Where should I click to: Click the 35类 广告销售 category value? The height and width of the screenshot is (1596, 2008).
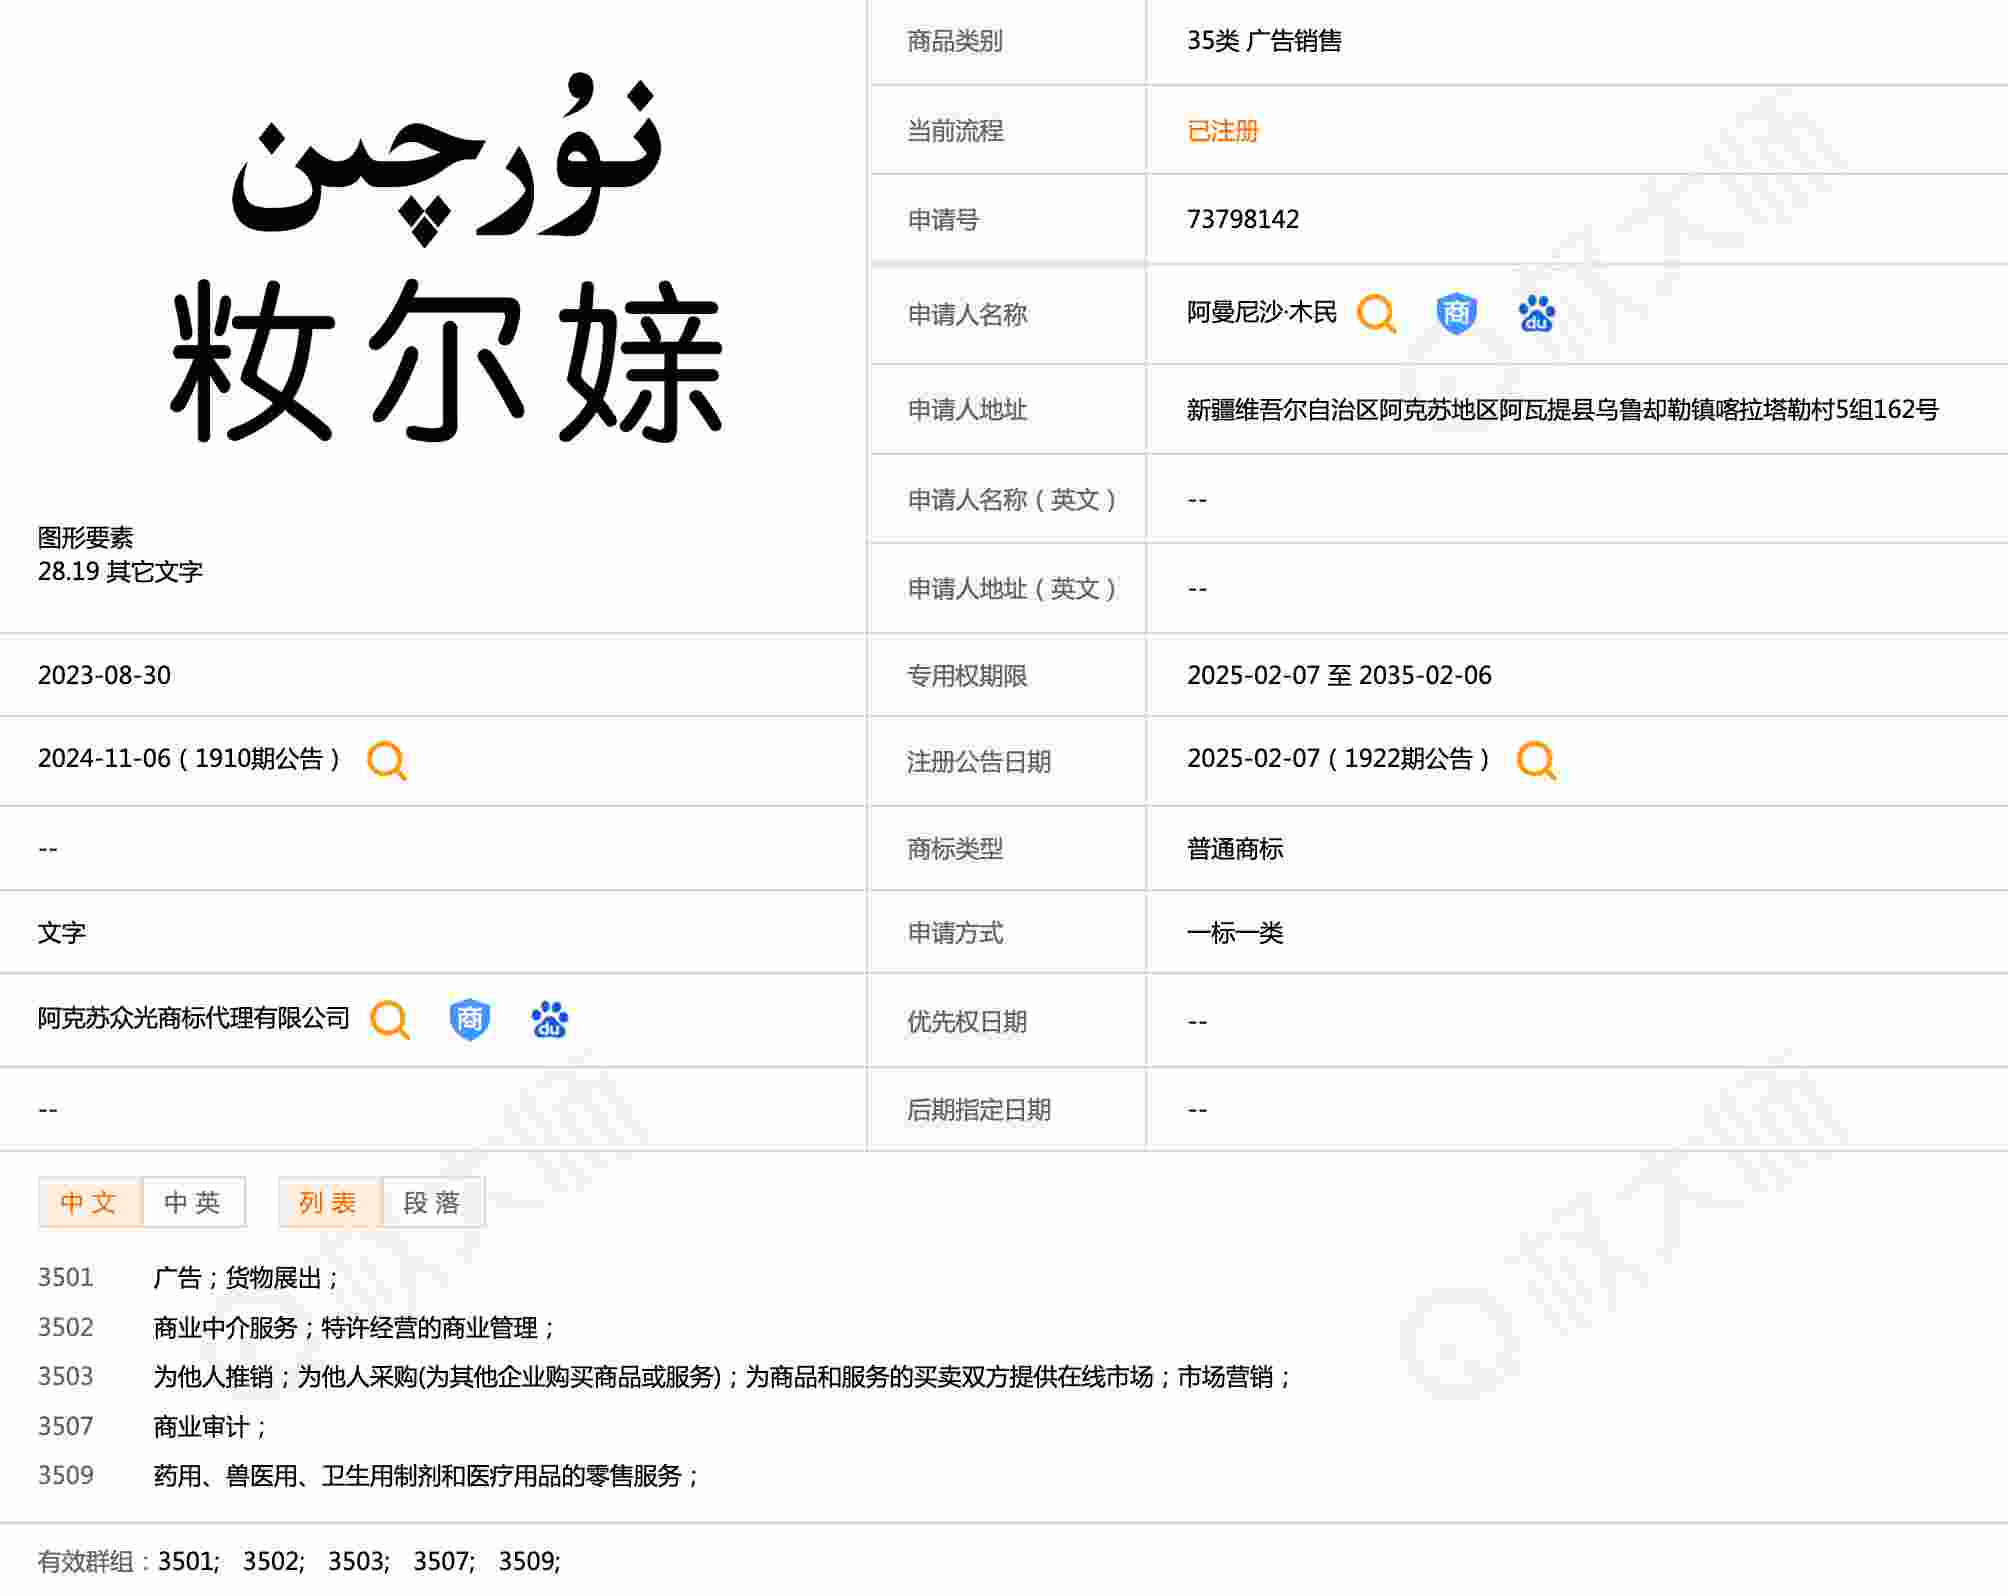pos(1264,41)
